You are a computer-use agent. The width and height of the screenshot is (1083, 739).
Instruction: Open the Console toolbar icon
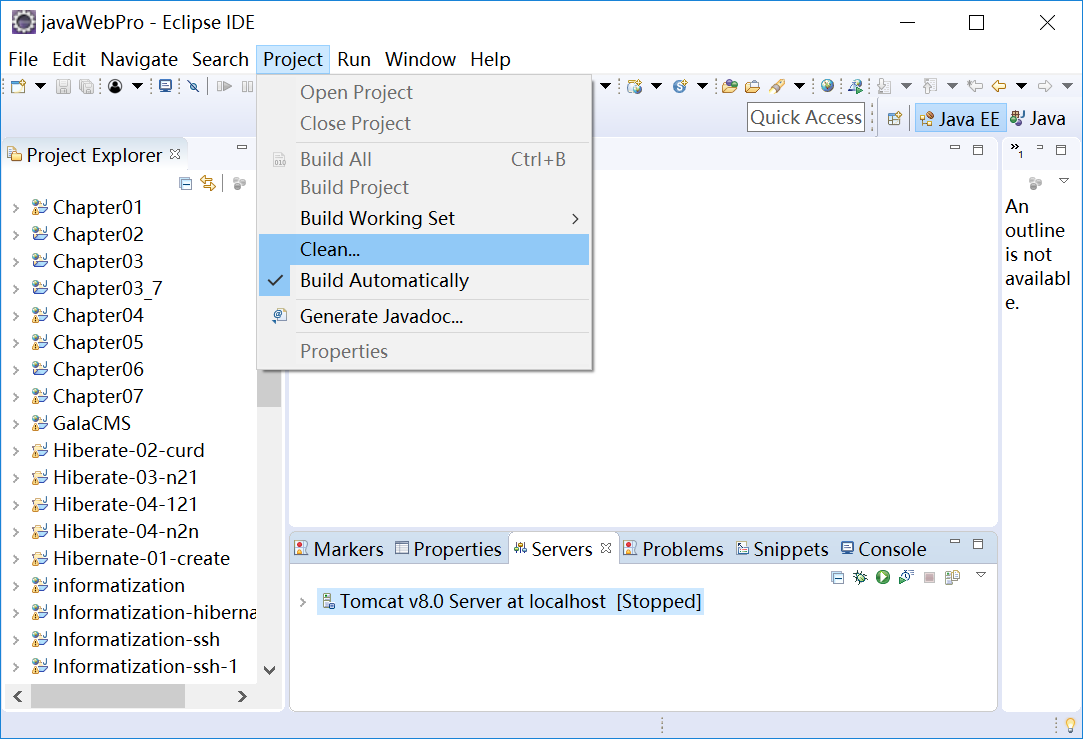pos(165,86)
